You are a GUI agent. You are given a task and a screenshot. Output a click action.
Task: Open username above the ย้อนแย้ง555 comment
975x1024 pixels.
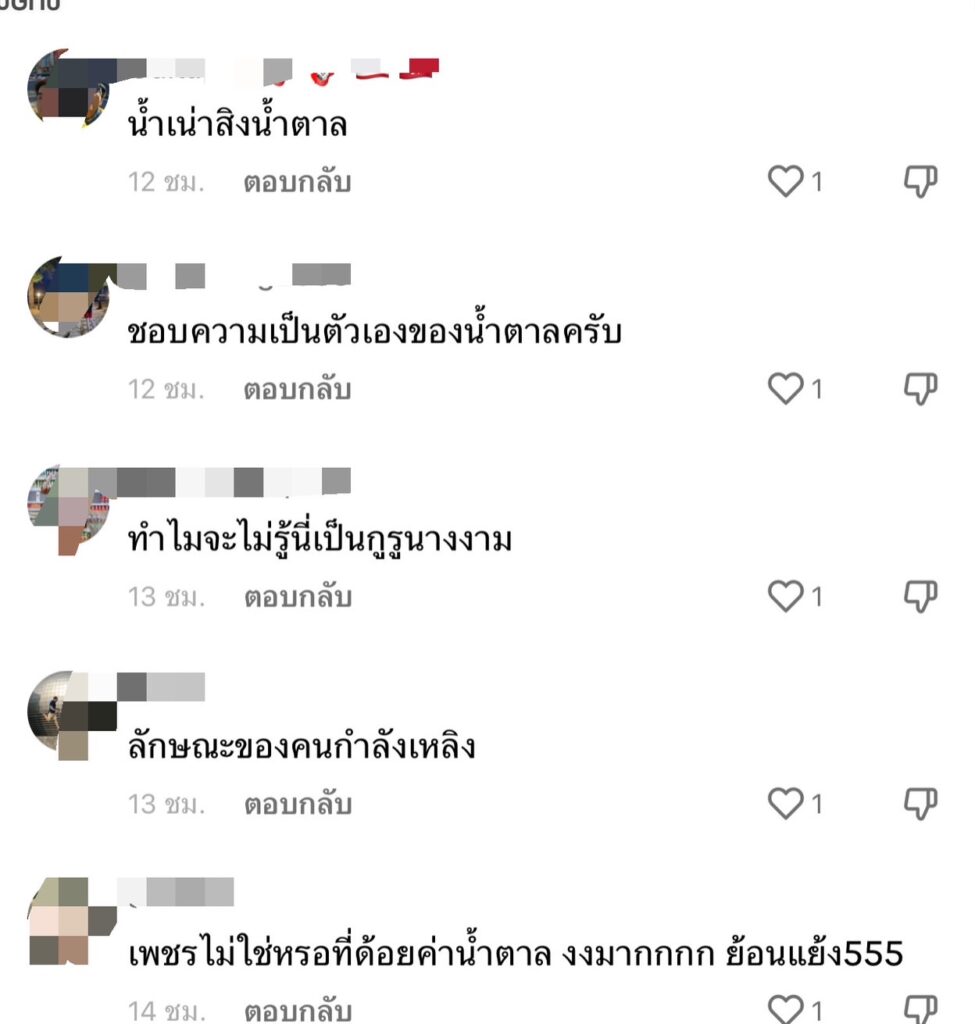tap(175, 892)
